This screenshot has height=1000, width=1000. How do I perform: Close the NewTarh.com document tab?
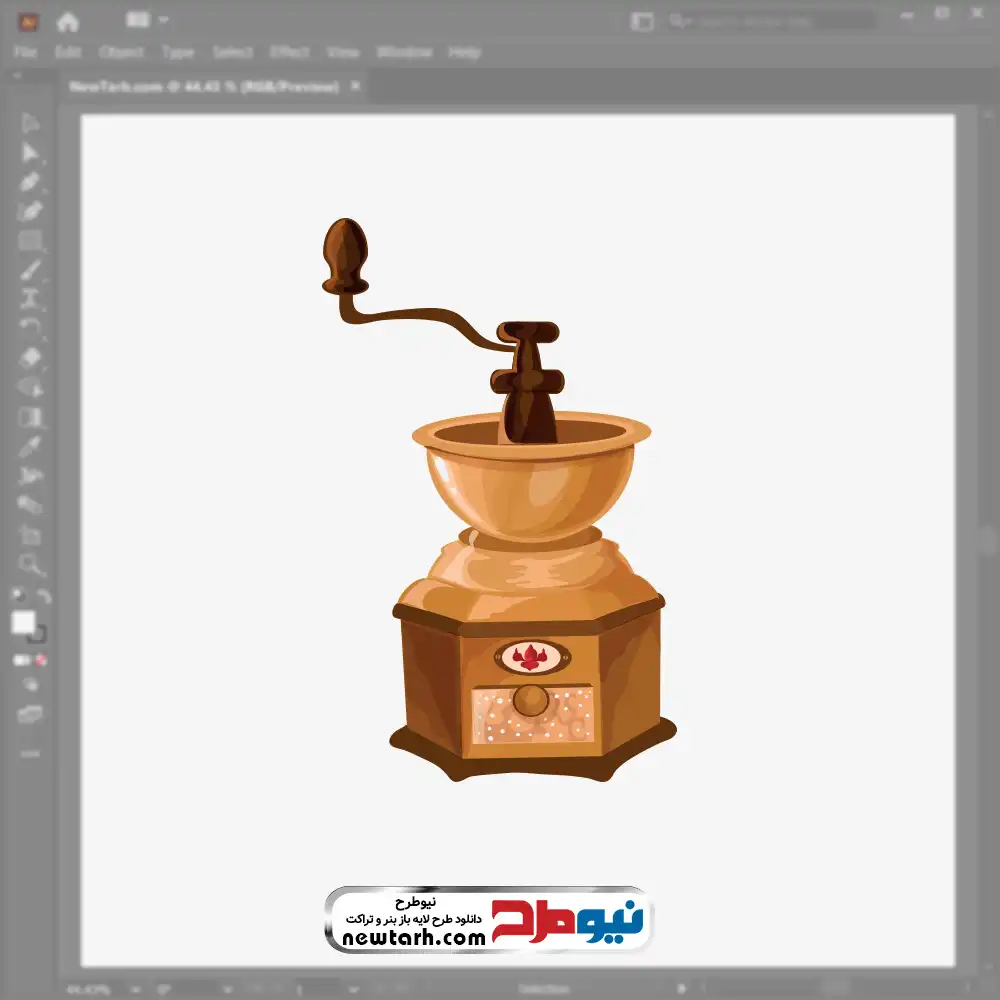[354, 87]
